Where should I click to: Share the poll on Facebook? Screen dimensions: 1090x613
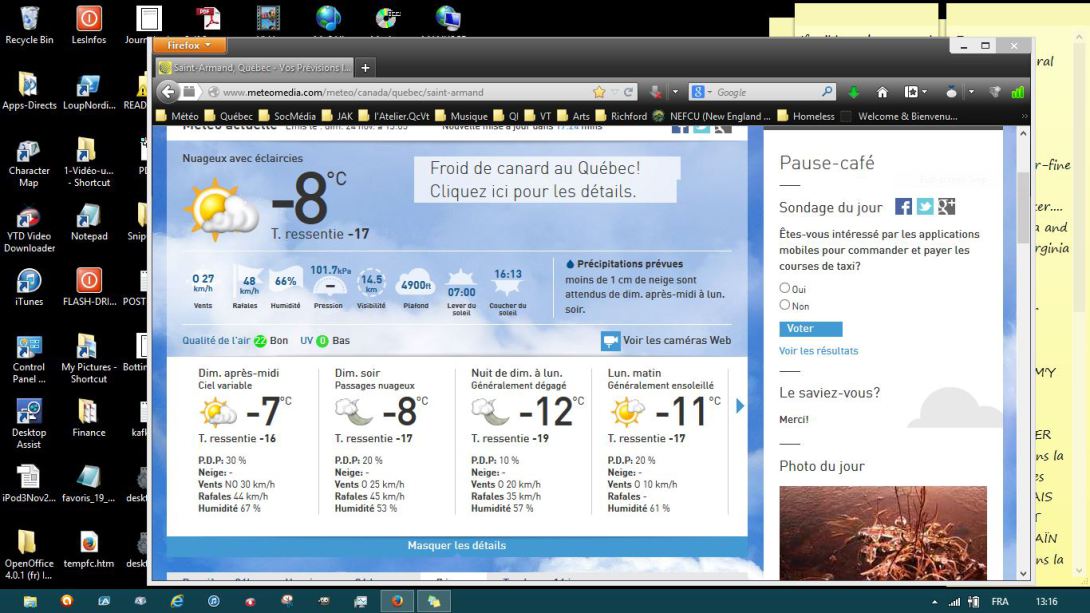tap(903, 206)
